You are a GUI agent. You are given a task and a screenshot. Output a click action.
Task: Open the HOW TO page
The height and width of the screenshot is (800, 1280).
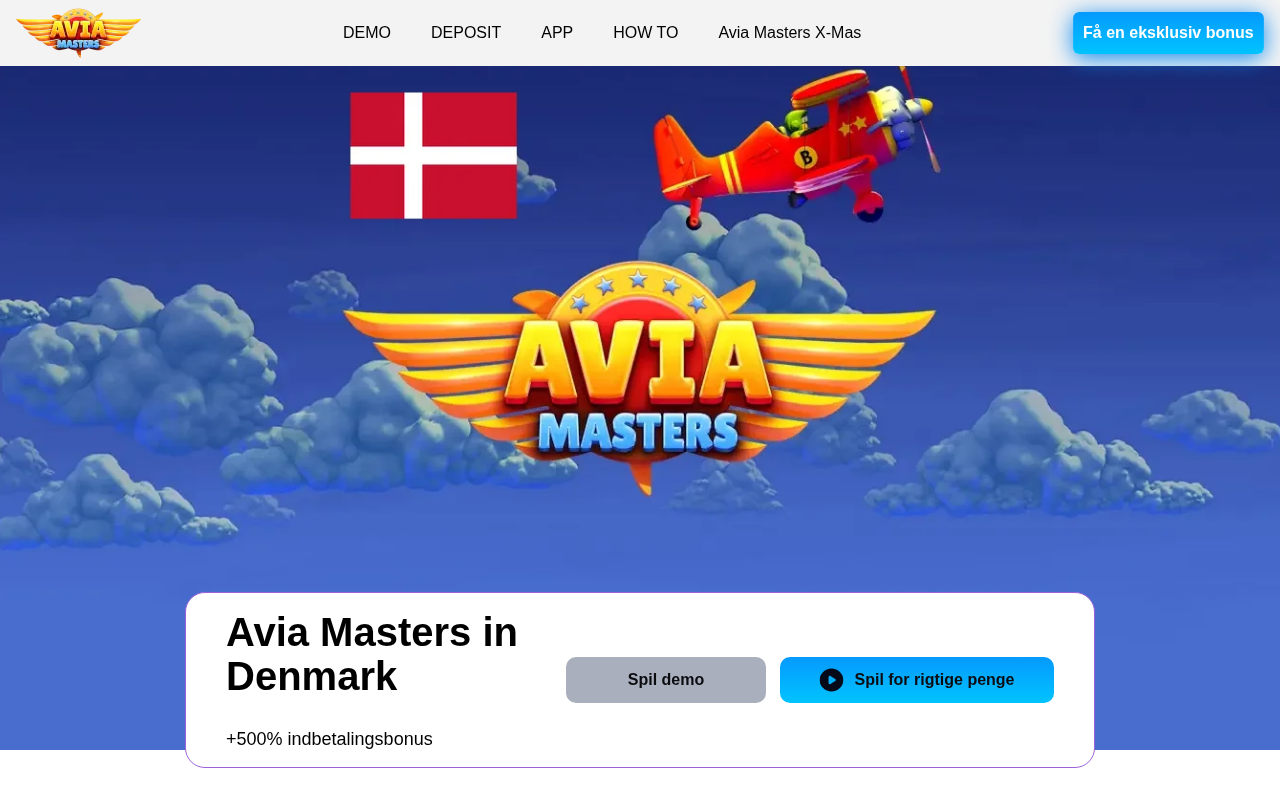point(646,33)
